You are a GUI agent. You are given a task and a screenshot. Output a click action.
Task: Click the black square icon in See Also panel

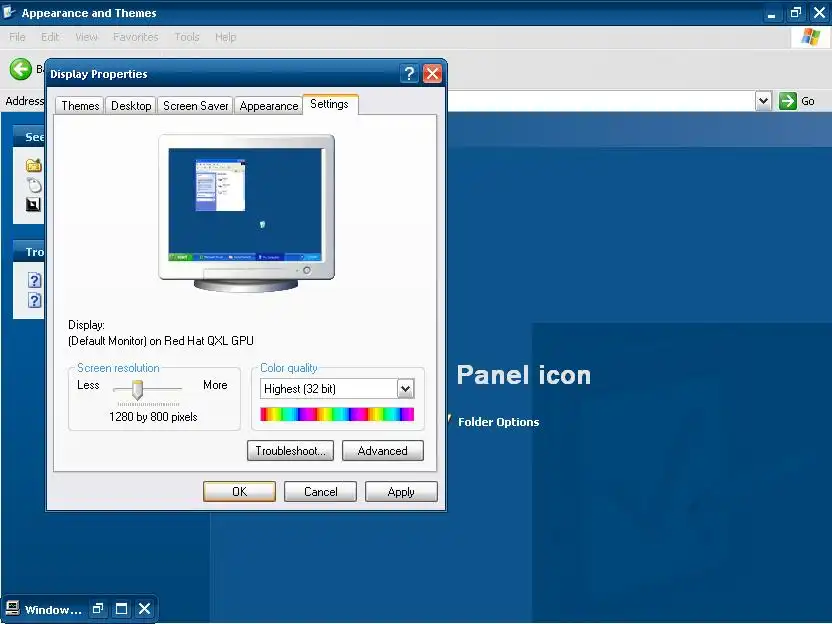[33, 205]
